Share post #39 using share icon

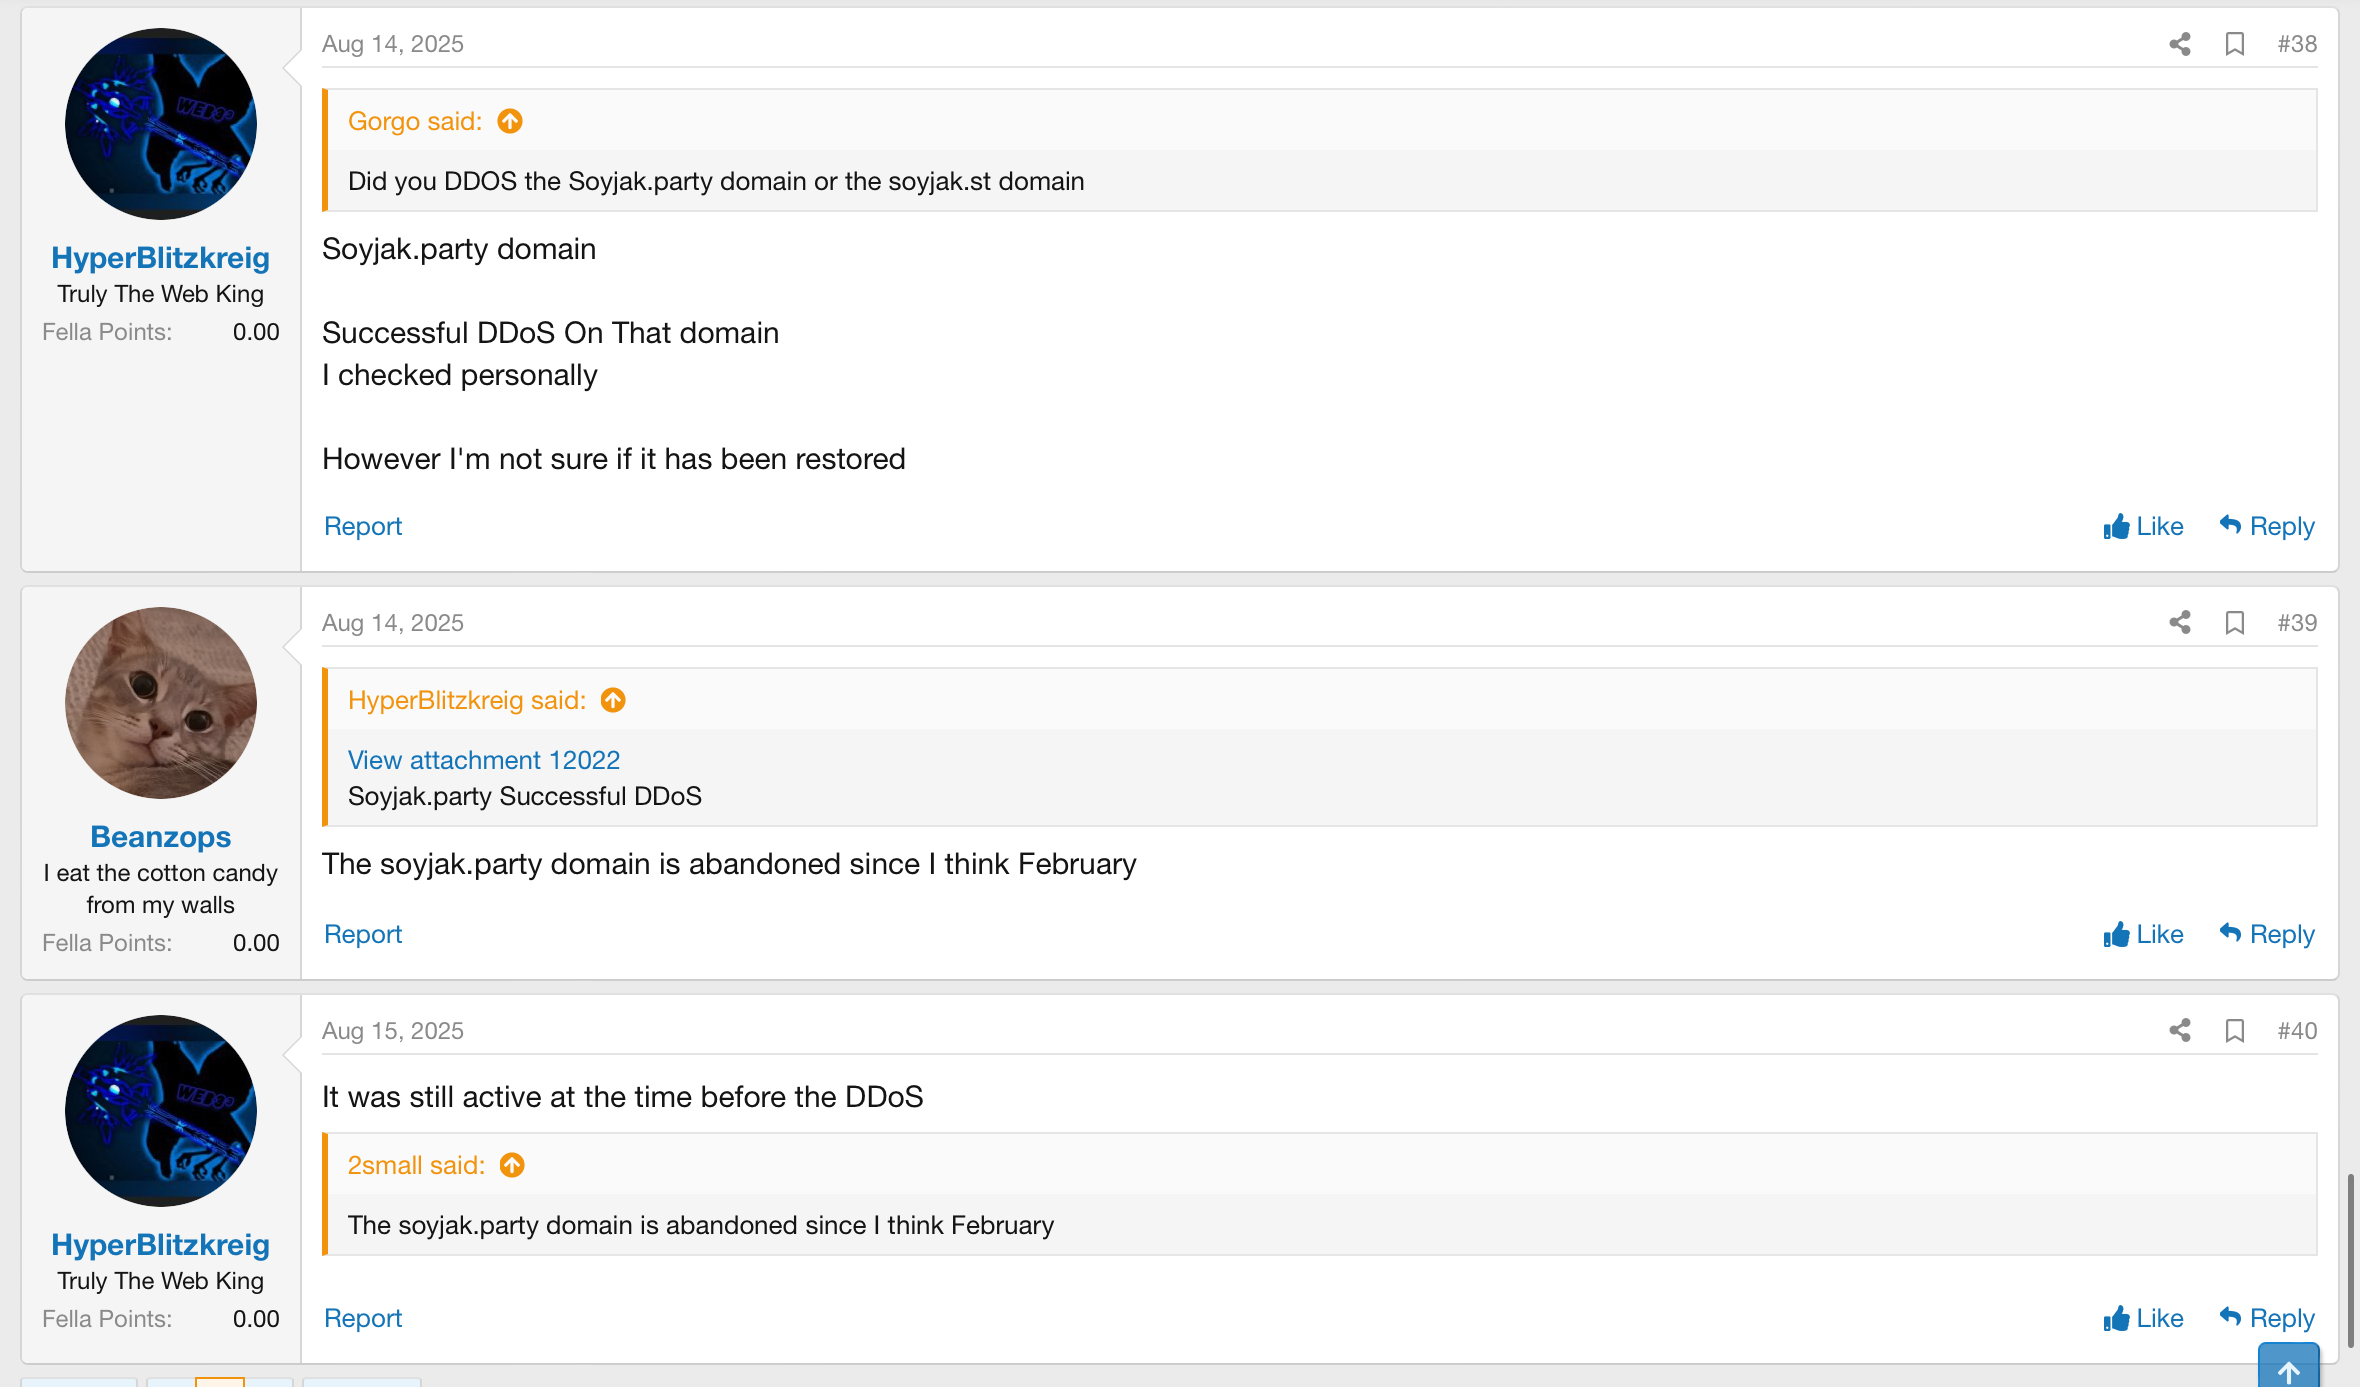2180,623
